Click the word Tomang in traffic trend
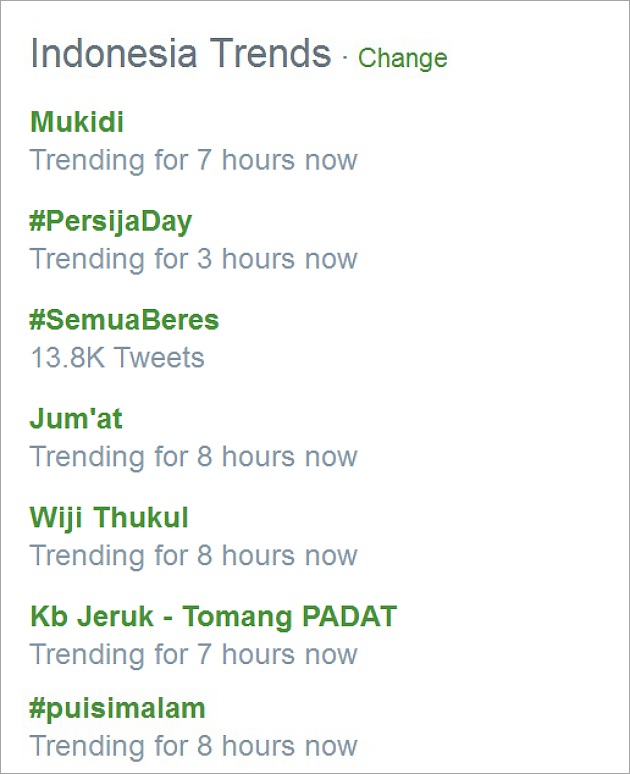The height and width of the screenshot is (774, 630). point(238,618)
